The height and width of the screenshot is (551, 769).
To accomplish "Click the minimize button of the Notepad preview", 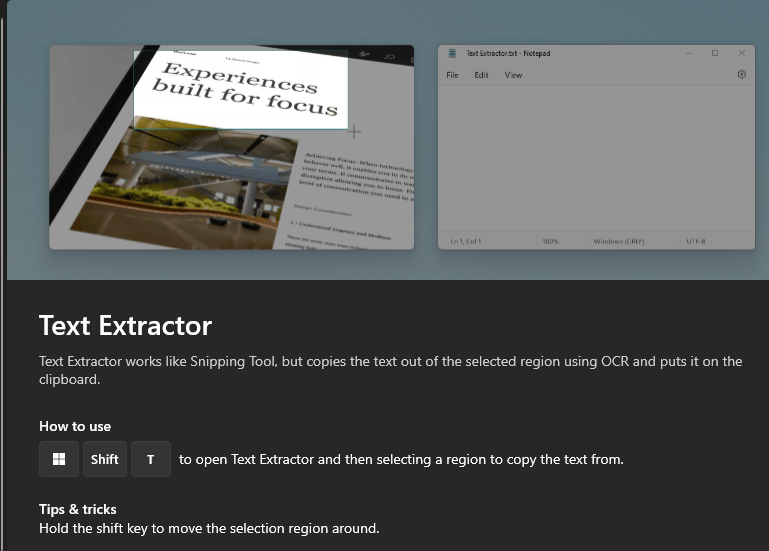I will click(x=689, y=53).
